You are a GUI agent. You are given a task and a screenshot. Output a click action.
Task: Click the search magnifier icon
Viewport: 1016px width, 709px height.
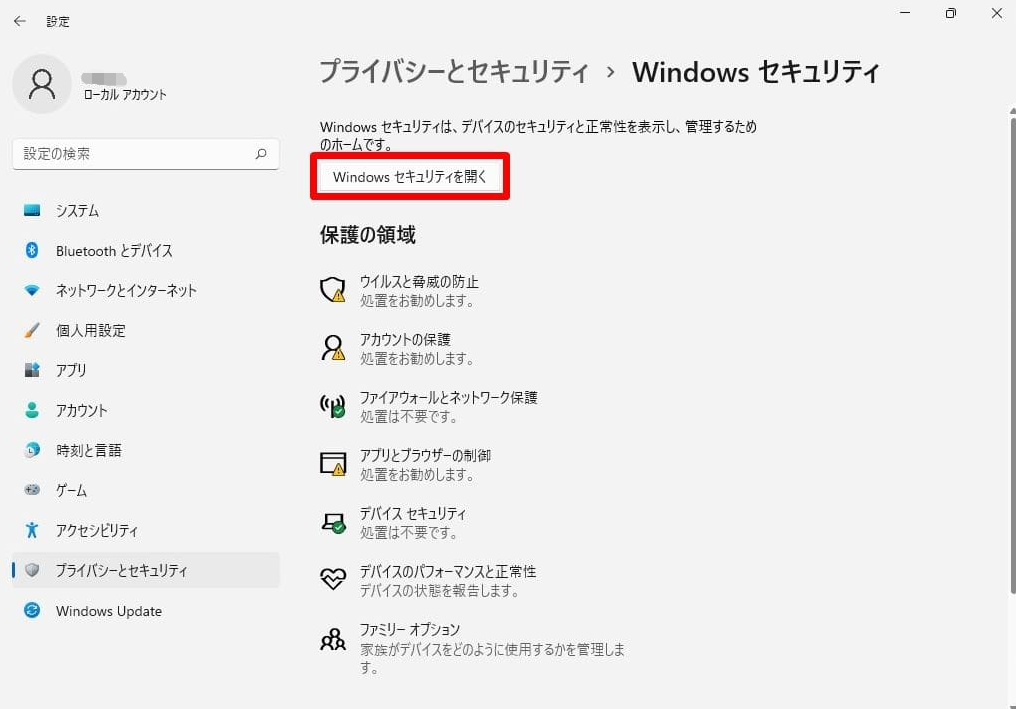pos(261,154)
